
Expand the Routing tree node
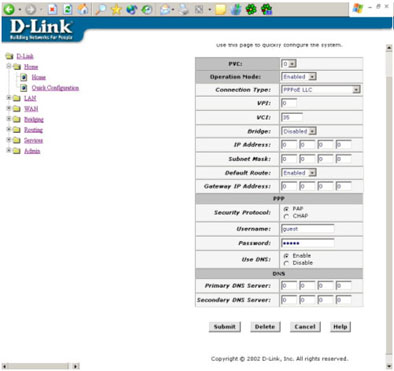[9, 130]
